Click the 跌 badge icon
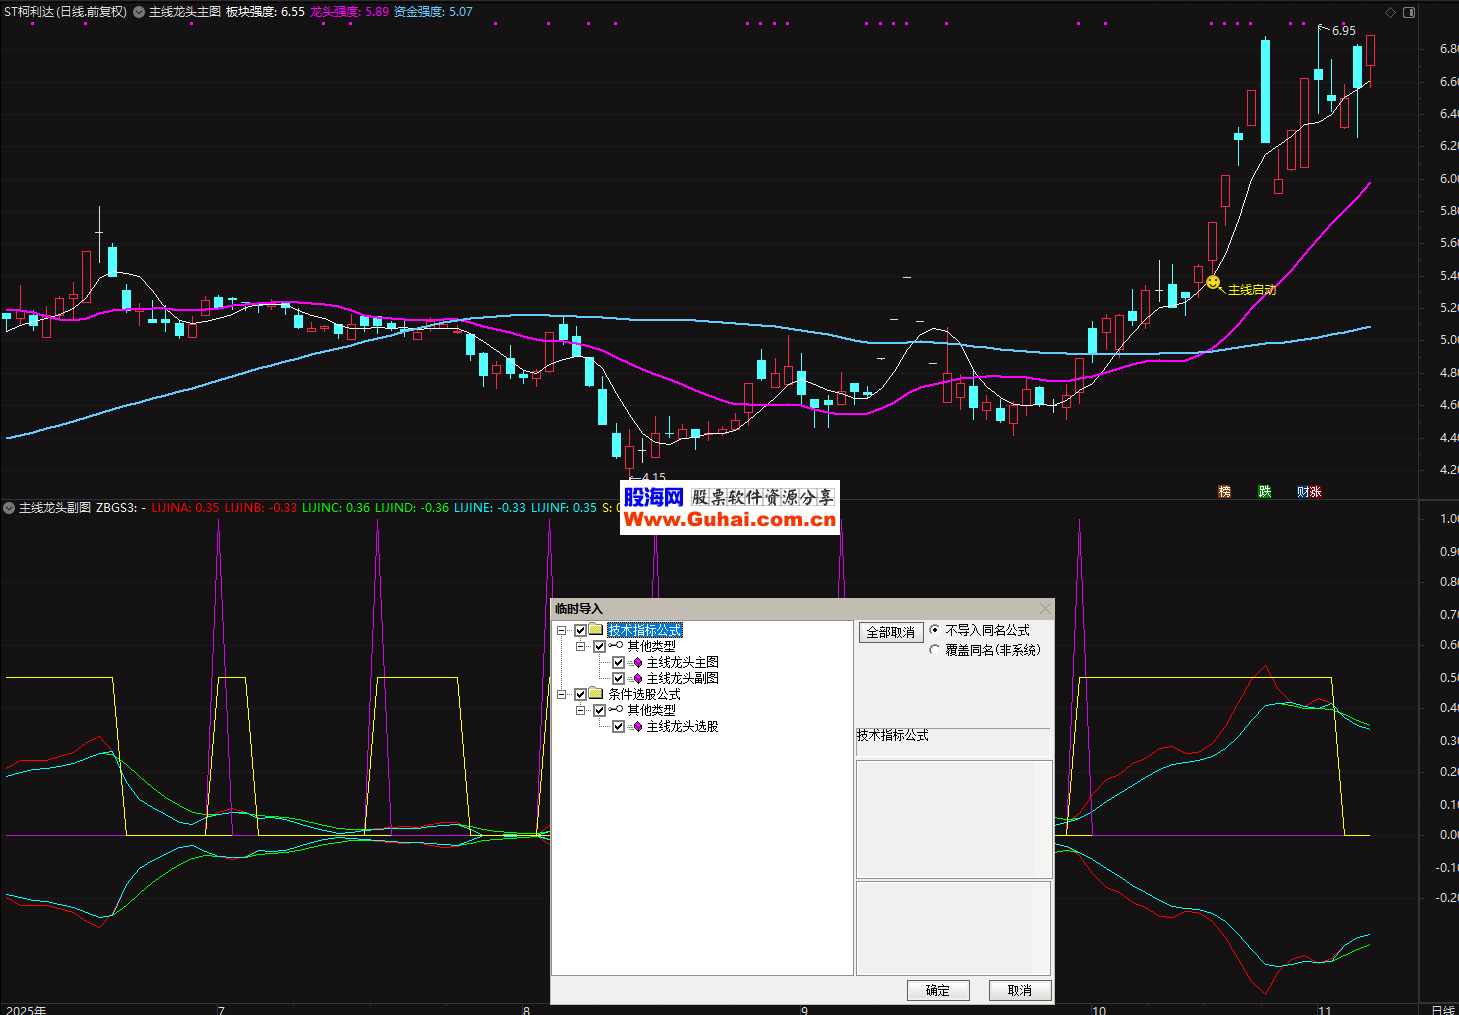Image resolution: width=1459 pixels, height=1015 pixels. click(1264, 491)
